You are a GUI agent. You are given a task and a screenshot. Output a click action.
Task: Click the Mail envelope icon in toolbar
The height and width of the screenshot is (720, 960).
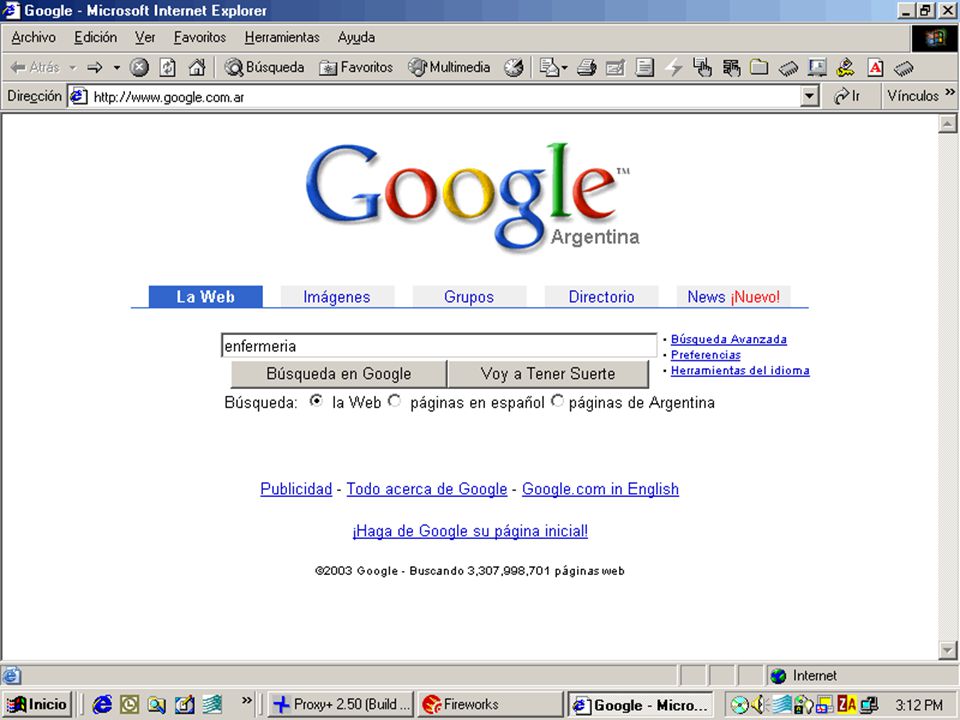pyautogui.click(x=549, y=67)
